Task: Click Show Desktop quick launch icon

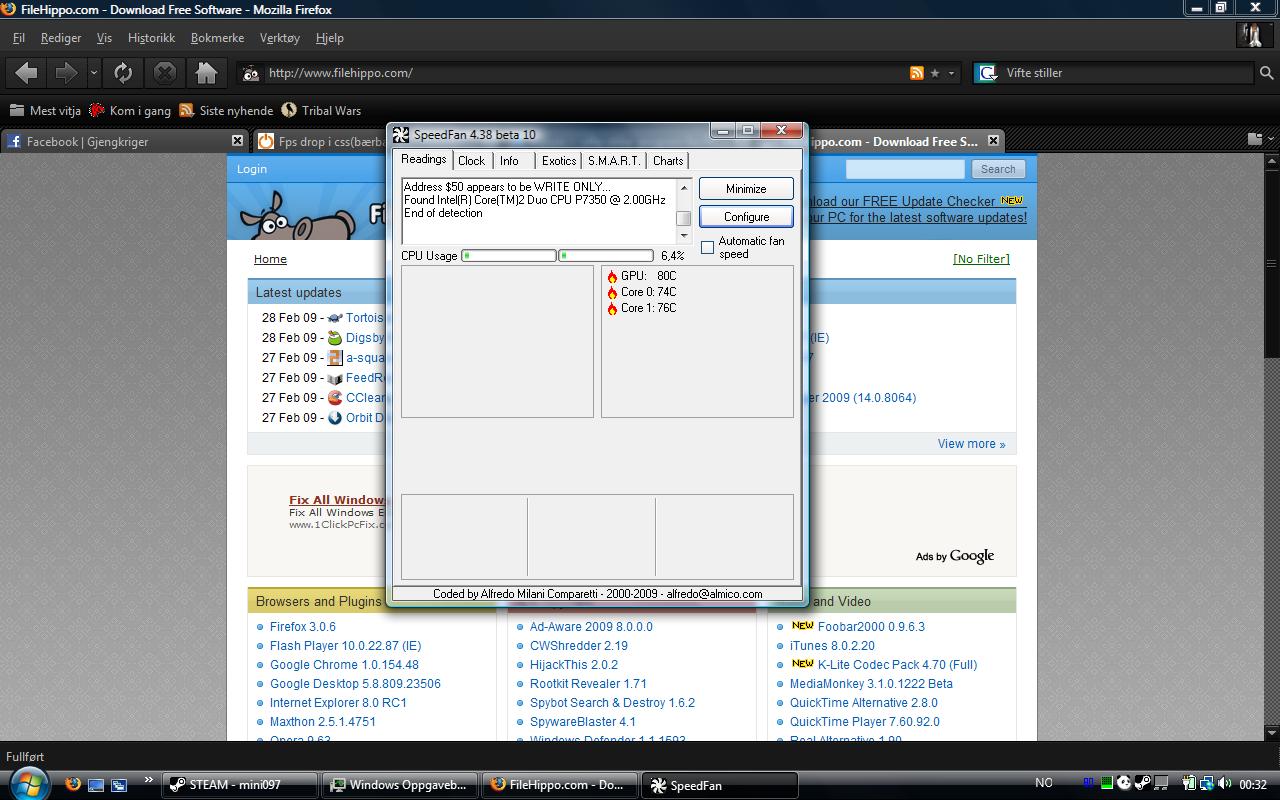Action: click(x=96, y=785)
